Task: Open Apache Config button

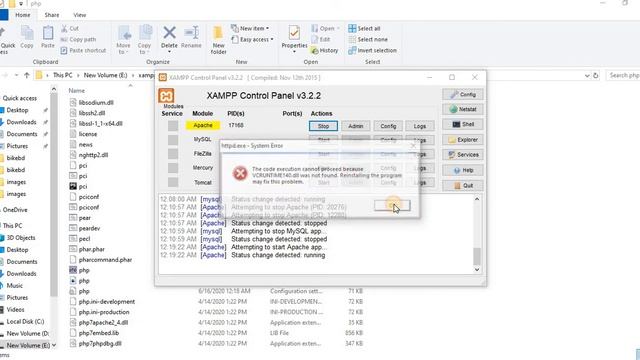Action: (x=388, y=126)
